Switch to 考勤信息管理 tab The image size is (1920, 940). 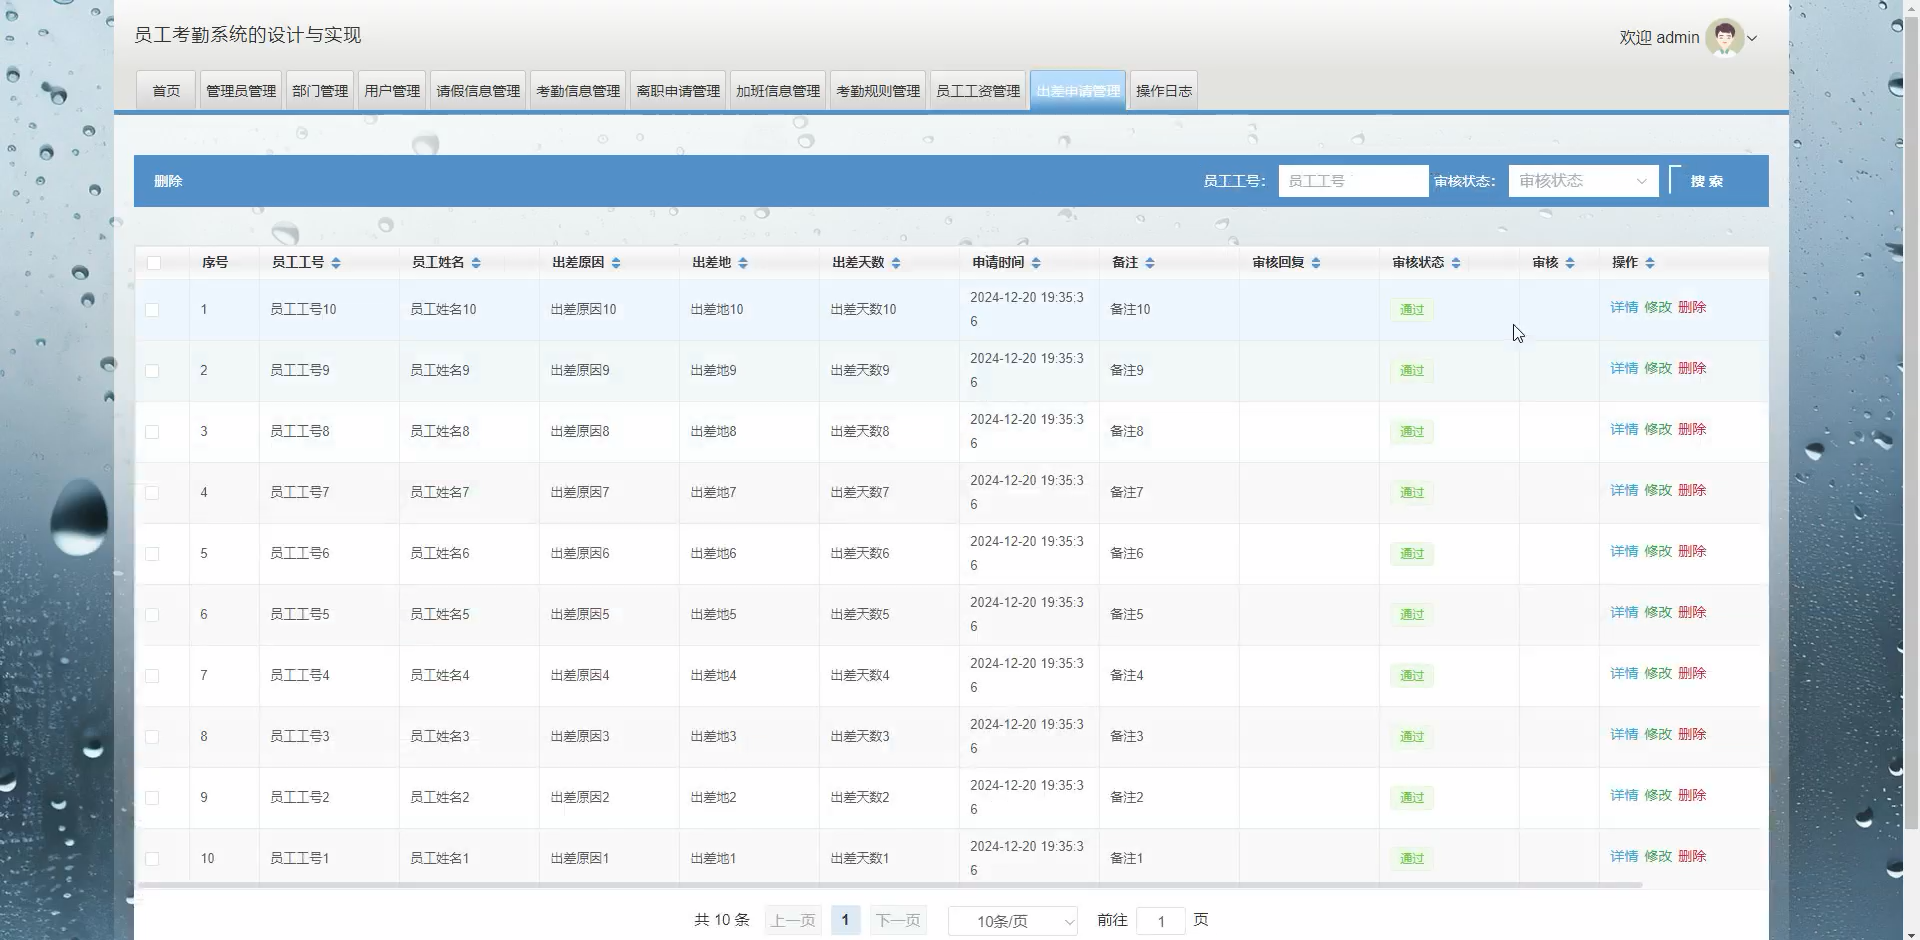pos(578,91)
